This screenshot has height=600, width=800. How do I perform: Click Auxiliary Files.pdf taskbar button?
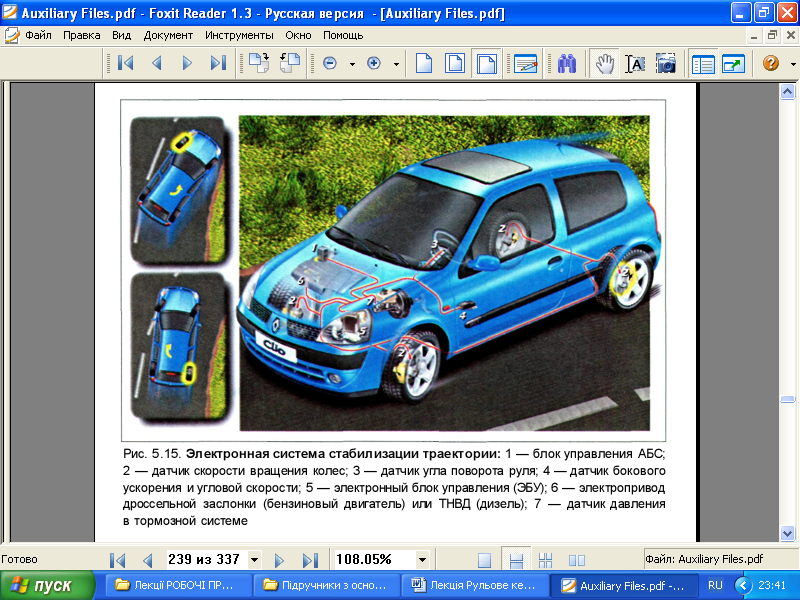(624, 585)
